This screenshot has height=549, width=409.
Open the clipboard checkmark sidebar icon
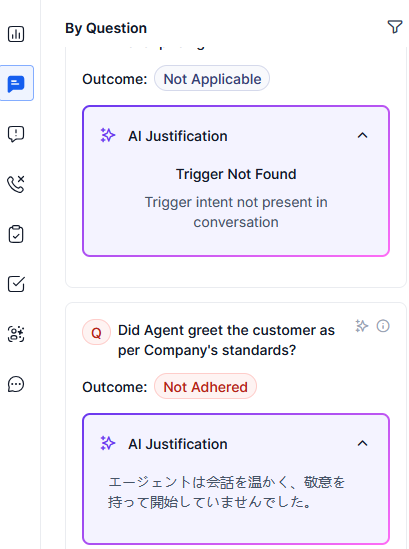point(16,234)
